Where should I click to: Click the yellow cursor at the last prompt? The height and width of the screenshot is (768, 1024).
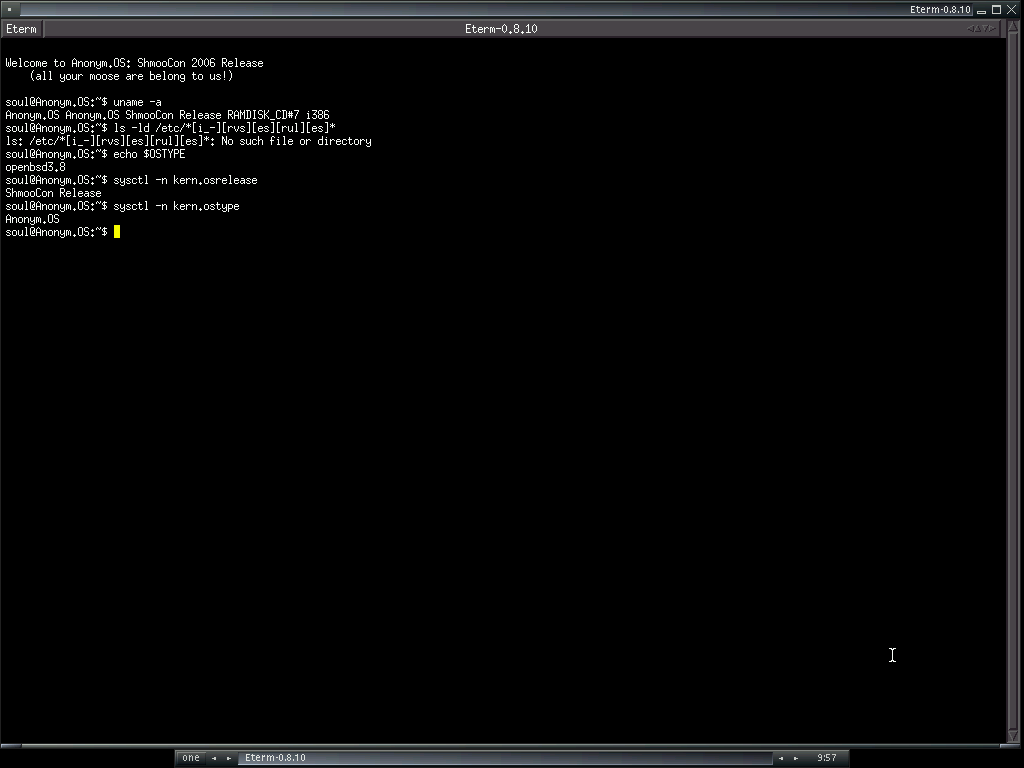(x=117, y=232)
